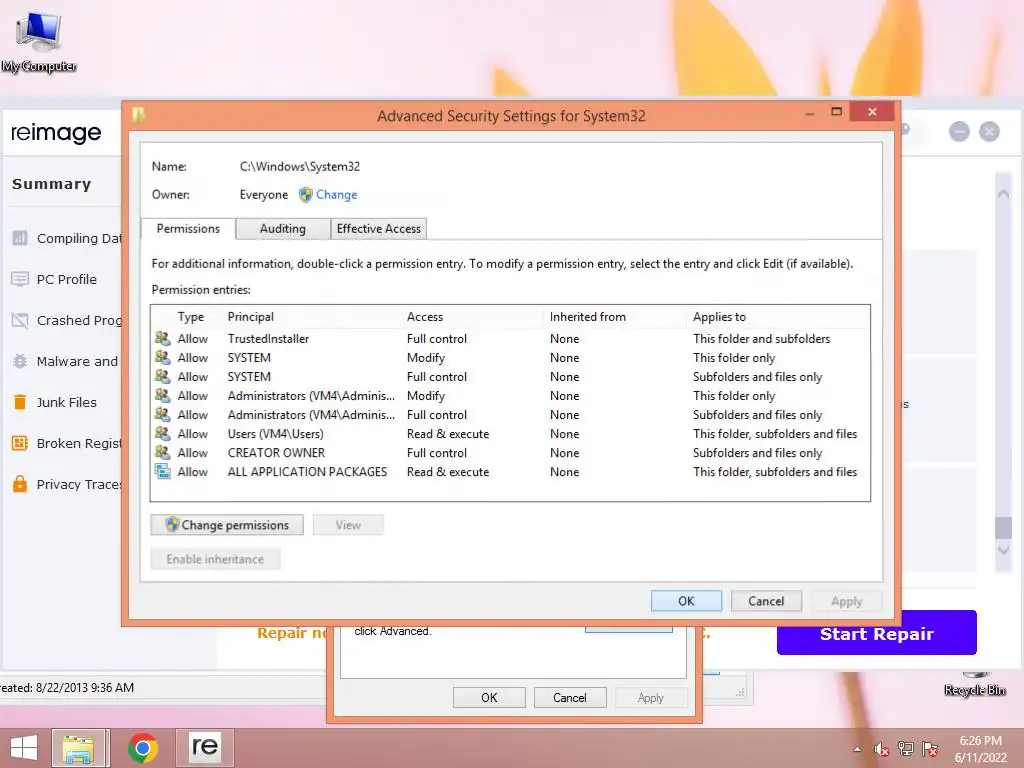Select Administrators entry with Full control access

pos(510,415)
